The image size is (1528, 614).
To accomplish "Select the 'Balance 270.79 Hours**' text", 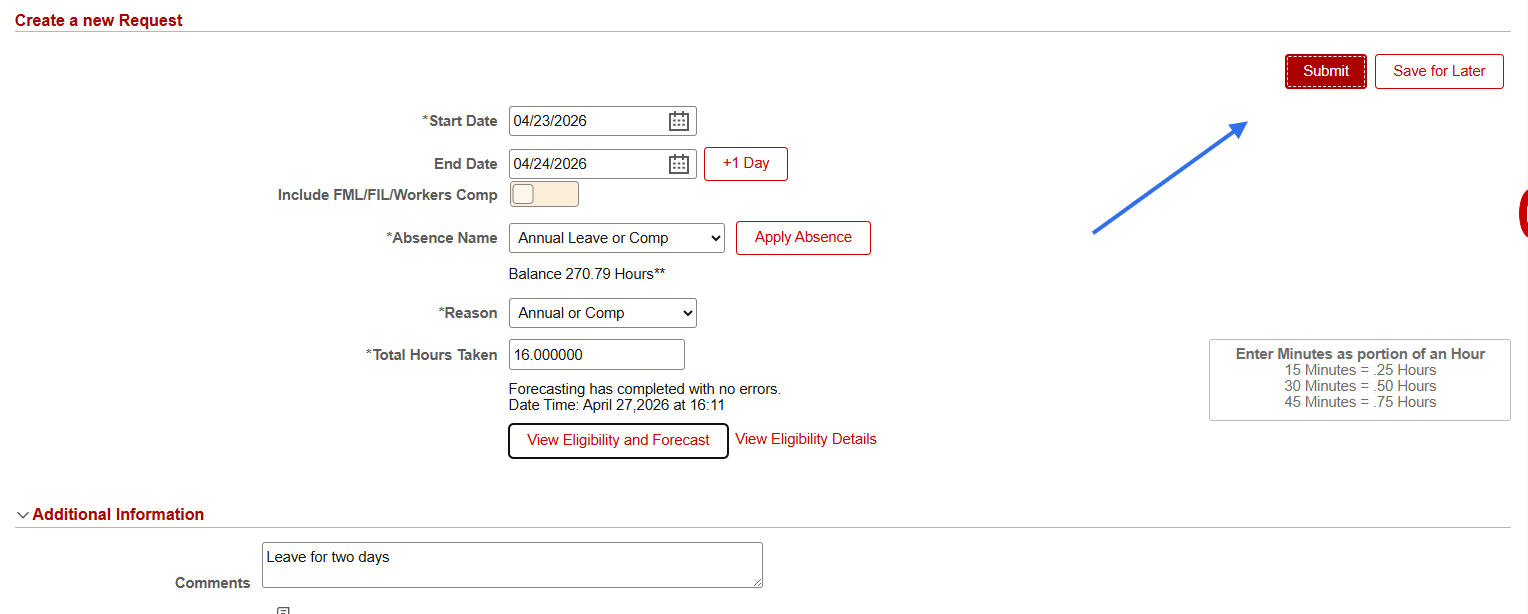I will [587, 273].
